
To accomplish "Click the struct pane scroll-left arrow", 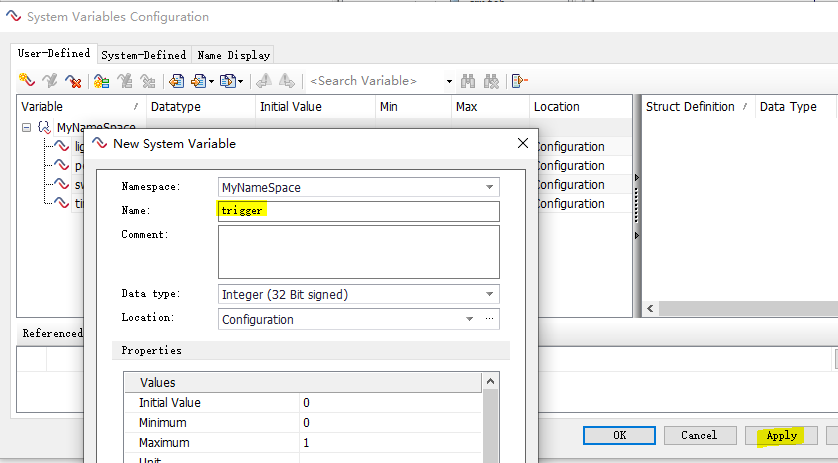I will click(x=650, y=308).
